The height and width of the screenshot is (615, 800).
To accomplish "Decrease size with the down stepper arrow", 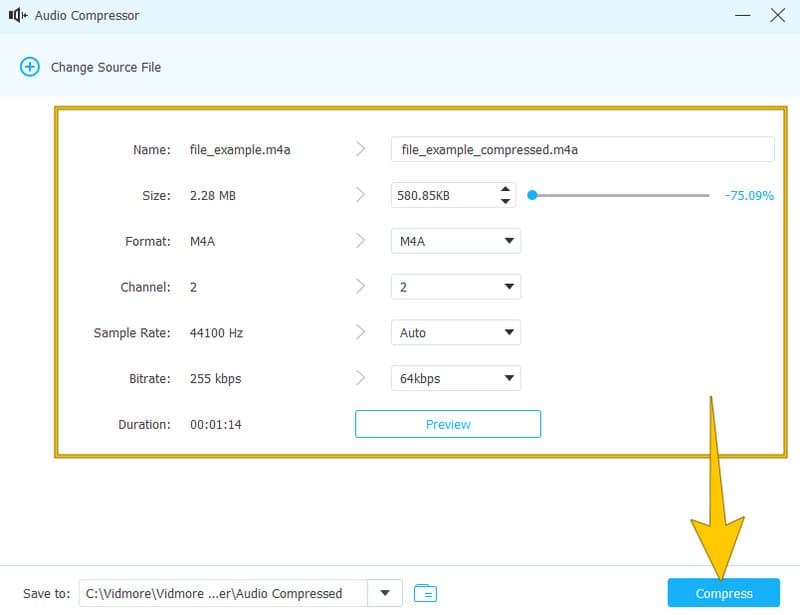I will (x=505, y=201).
